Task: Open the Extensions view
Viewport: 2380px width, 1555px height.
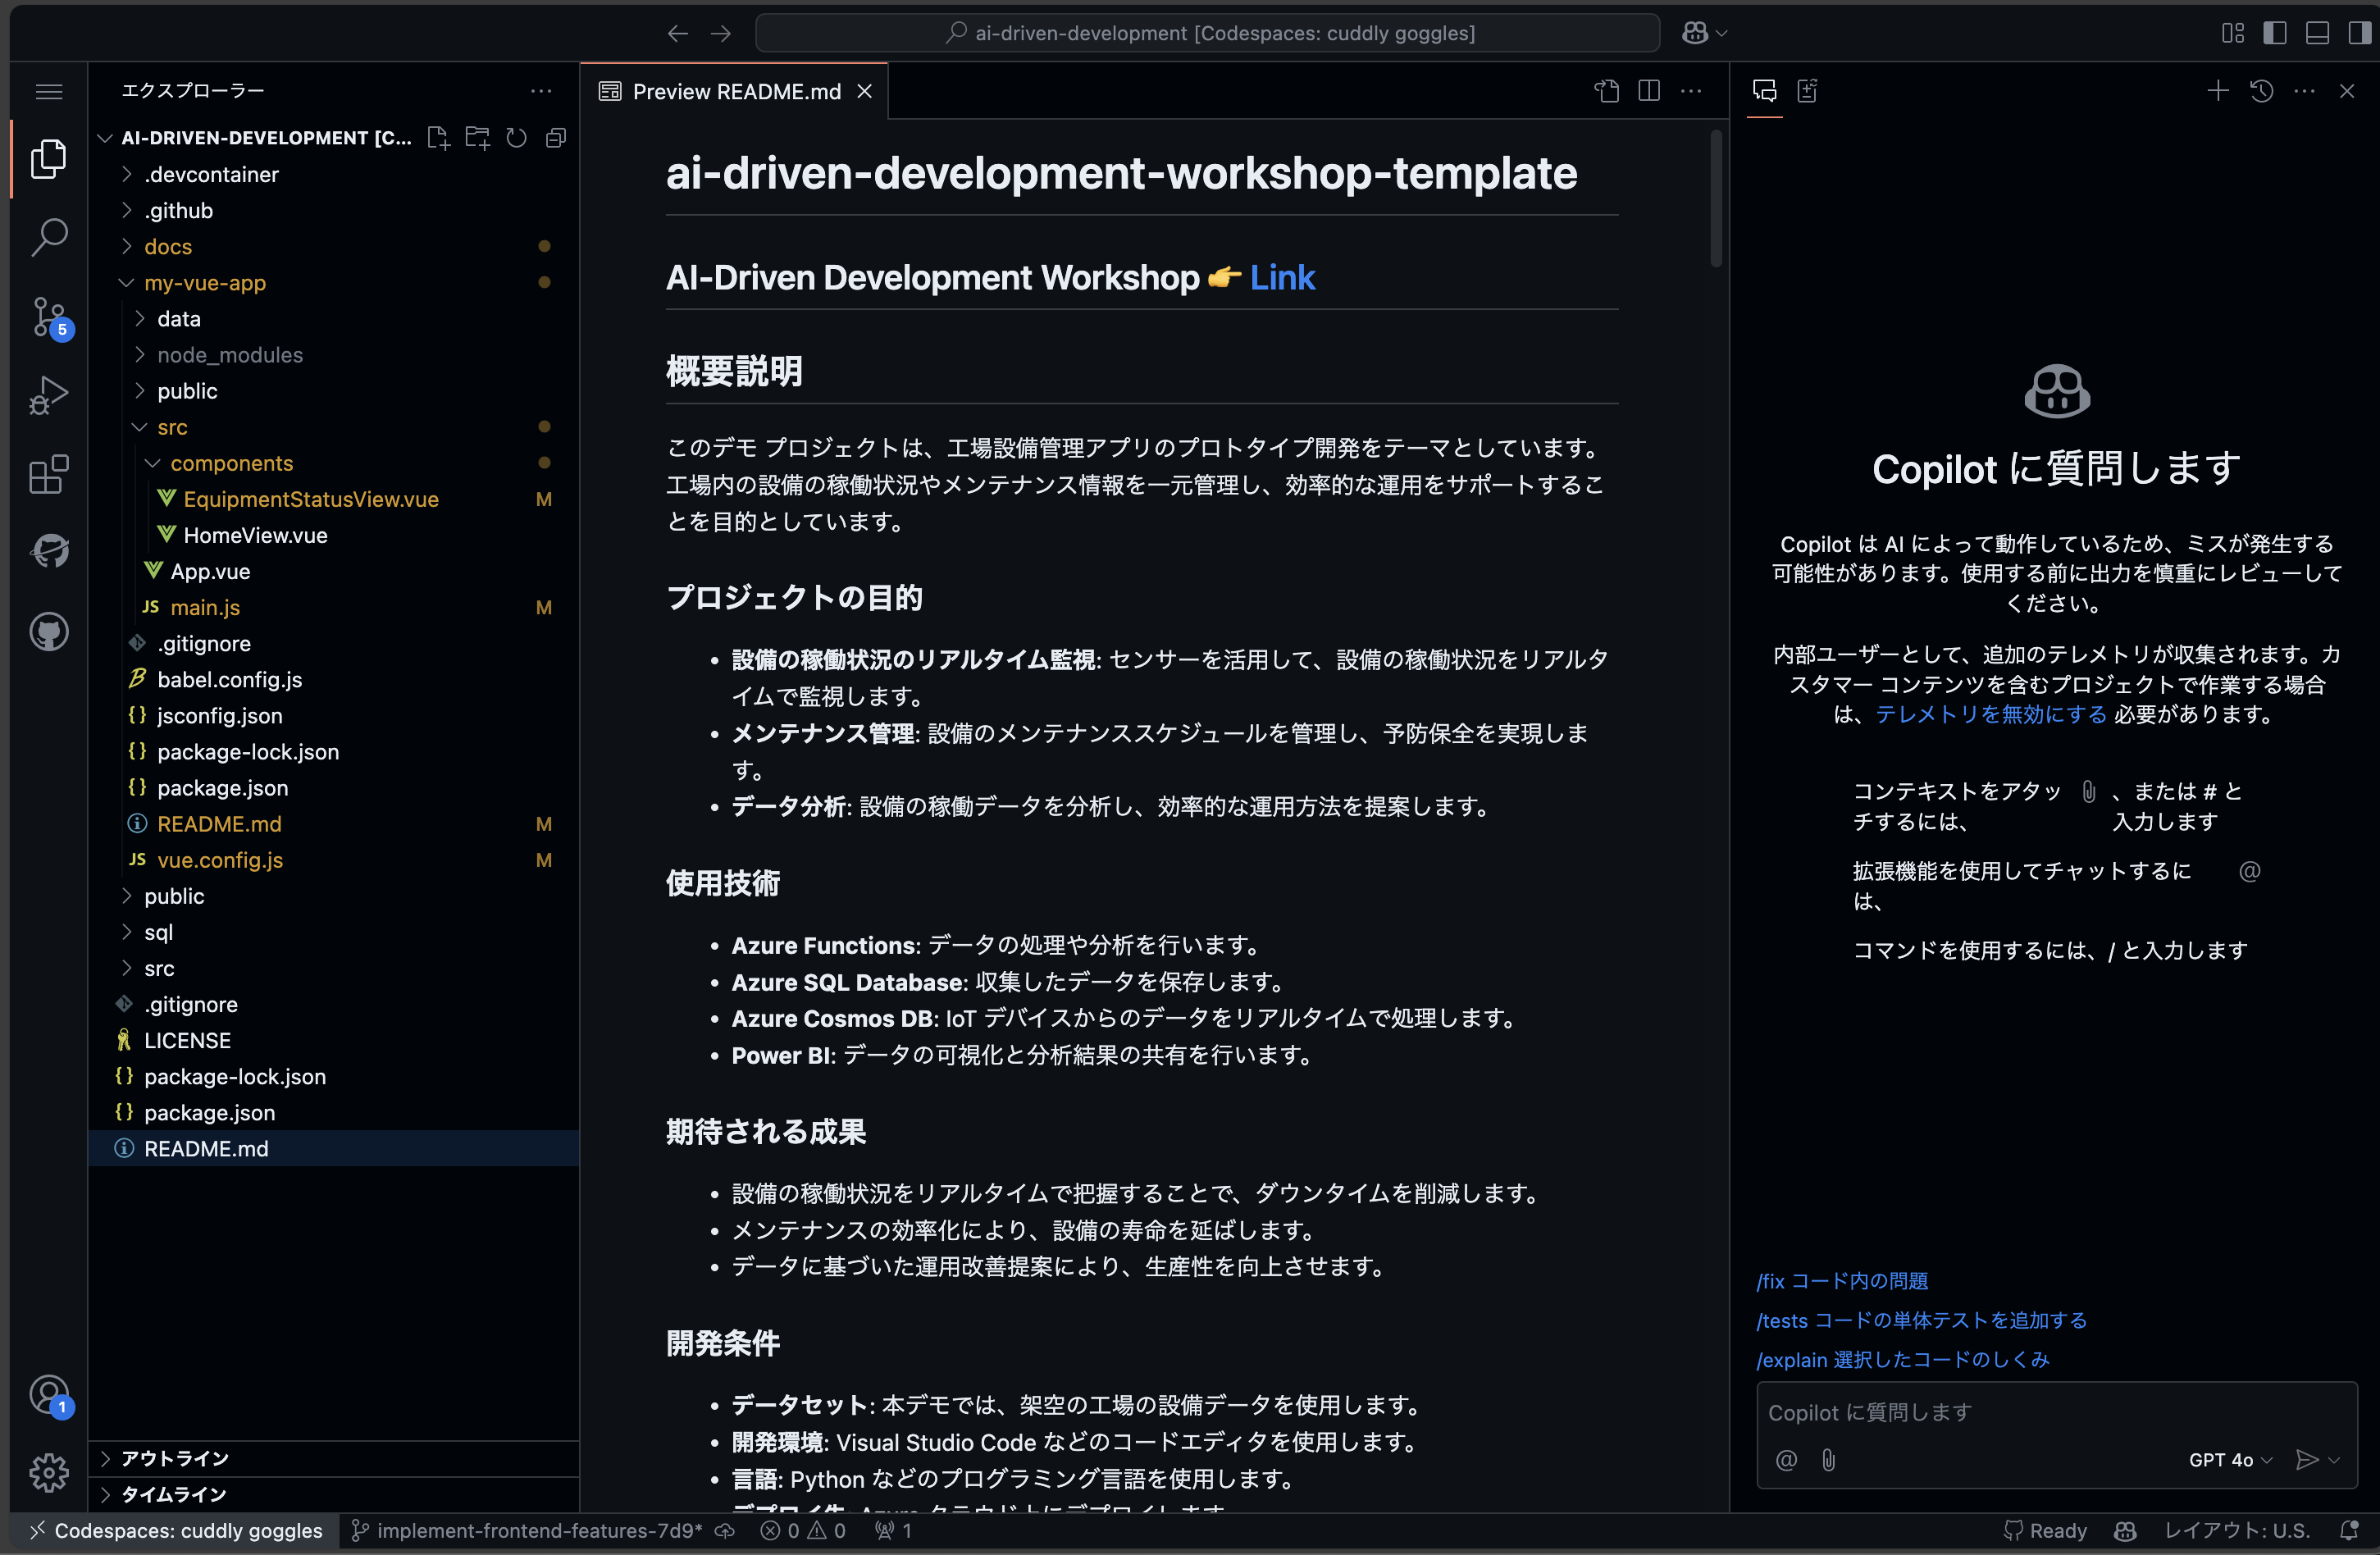Action: click(48, 475)
